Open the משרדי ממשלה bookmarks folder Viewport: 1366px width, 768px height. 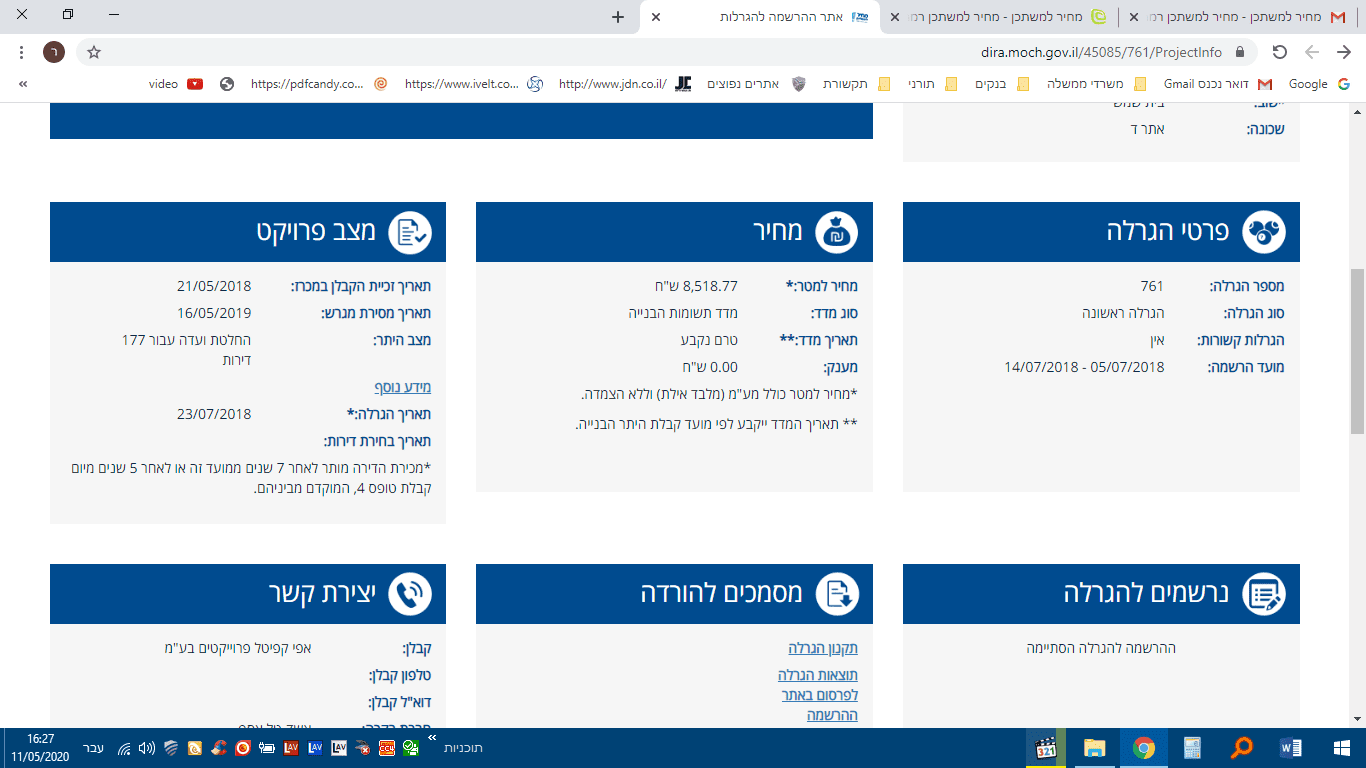(x=1097, y=84)
